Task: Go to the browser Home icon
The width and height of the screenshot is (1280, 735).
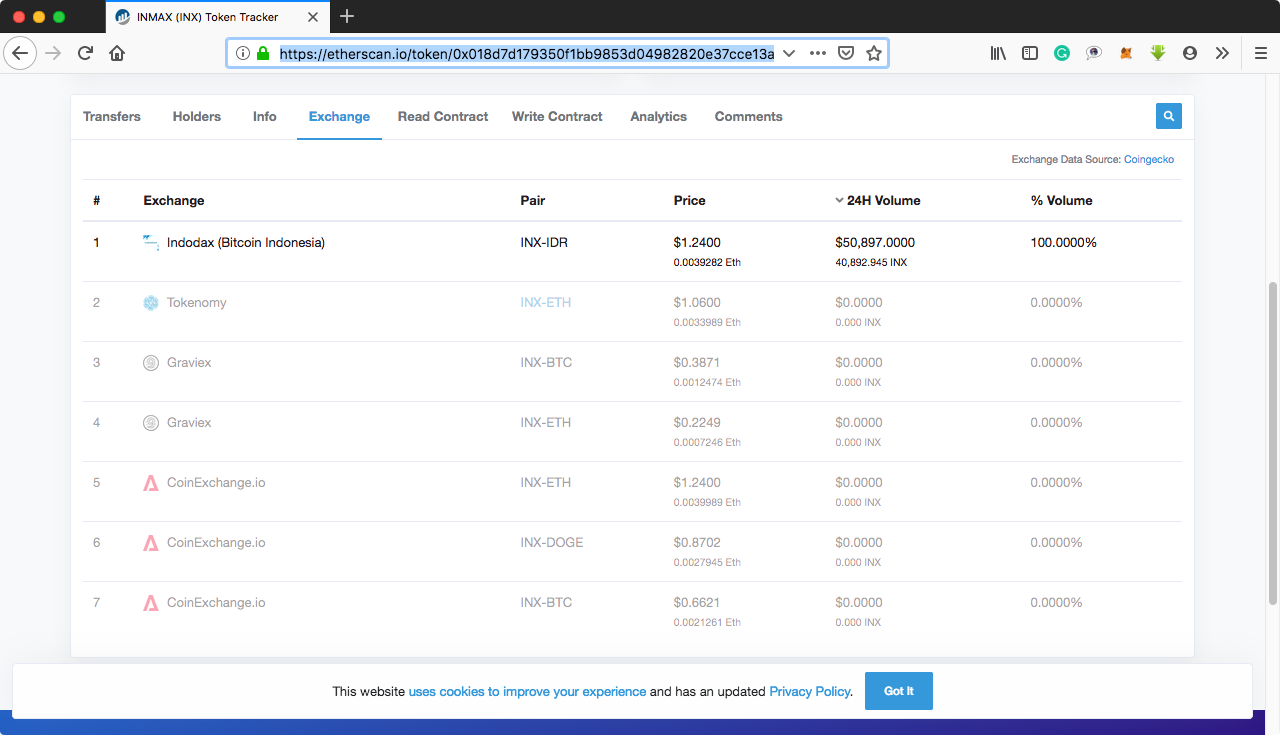Action: pyautogui.click(x=117, y=53)
